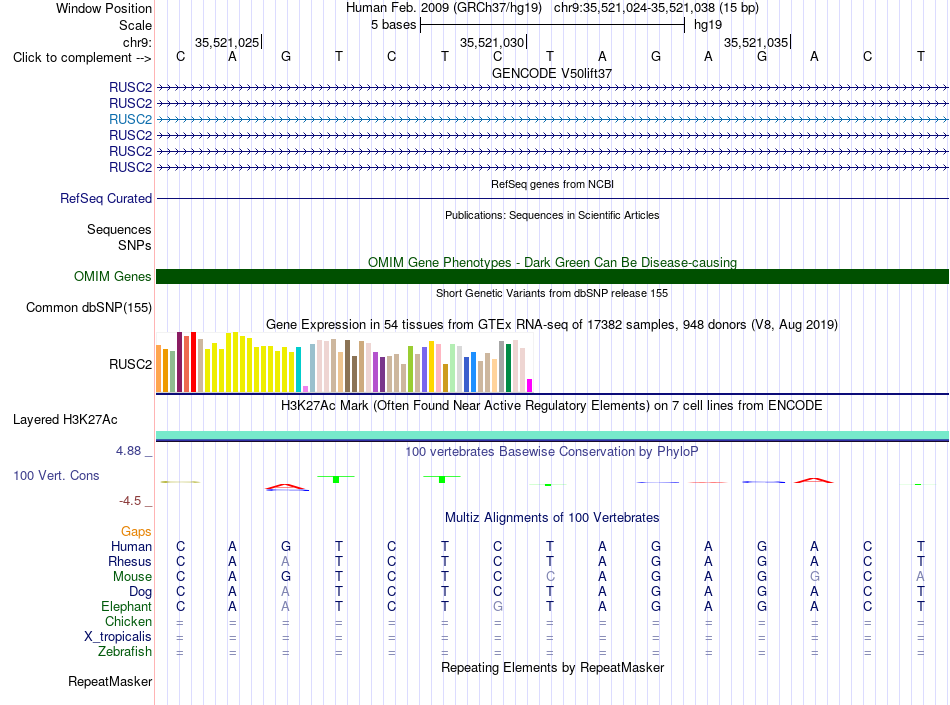Select the Zebrafish species row label
950x705 pixels.
(125, 652)
